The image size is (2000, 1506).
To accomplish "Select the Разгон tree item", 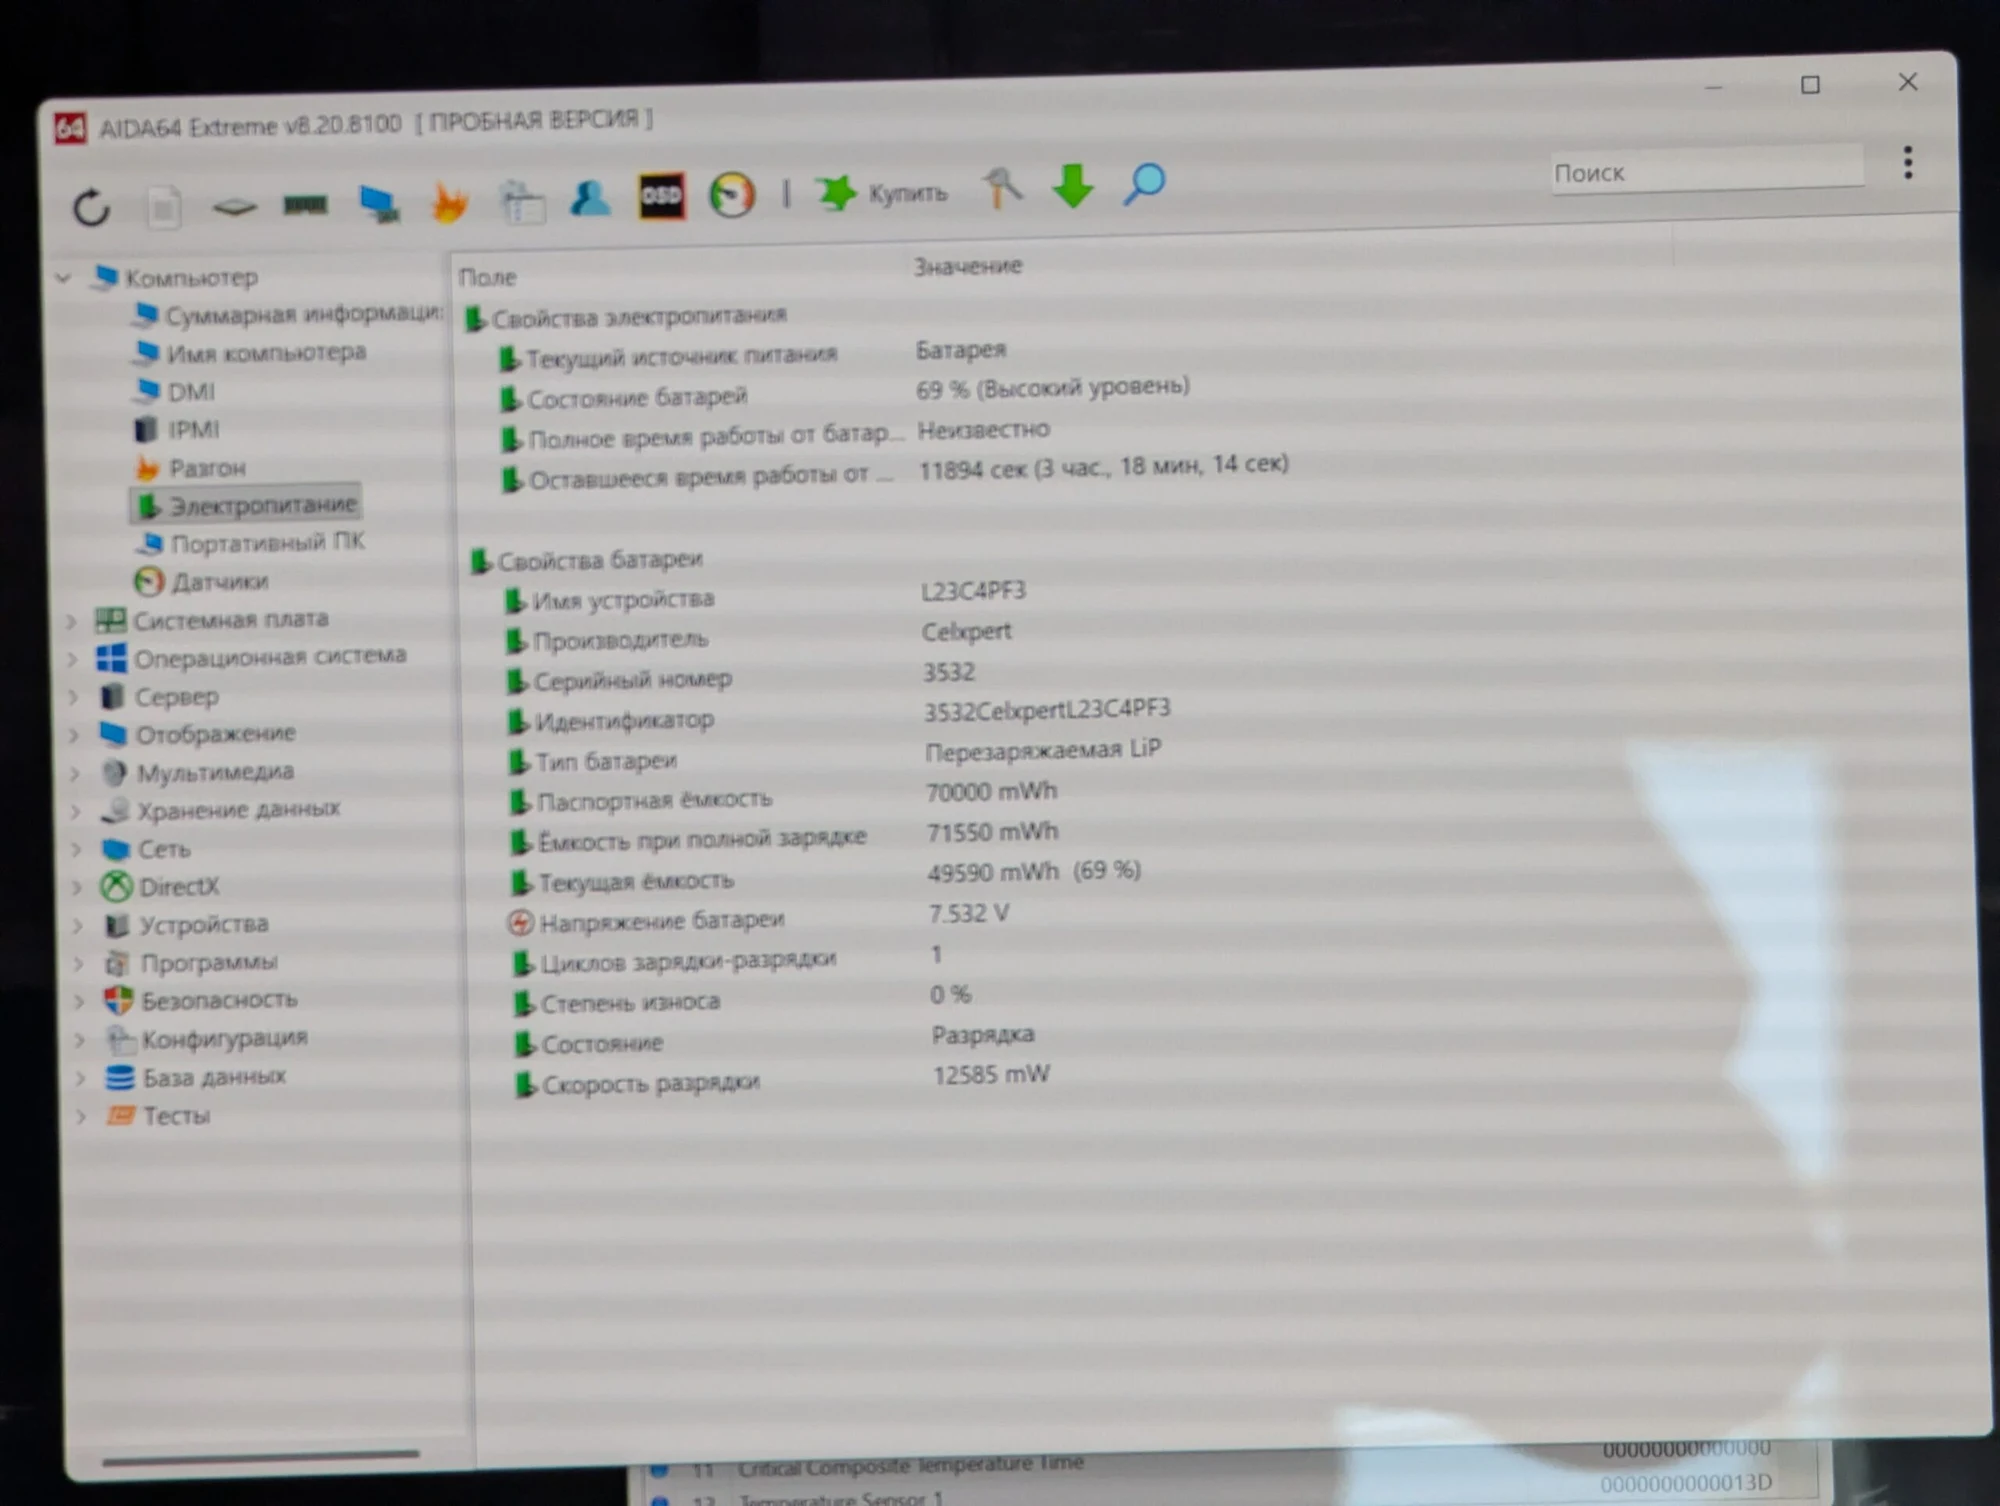I will (x=190, y=467).
